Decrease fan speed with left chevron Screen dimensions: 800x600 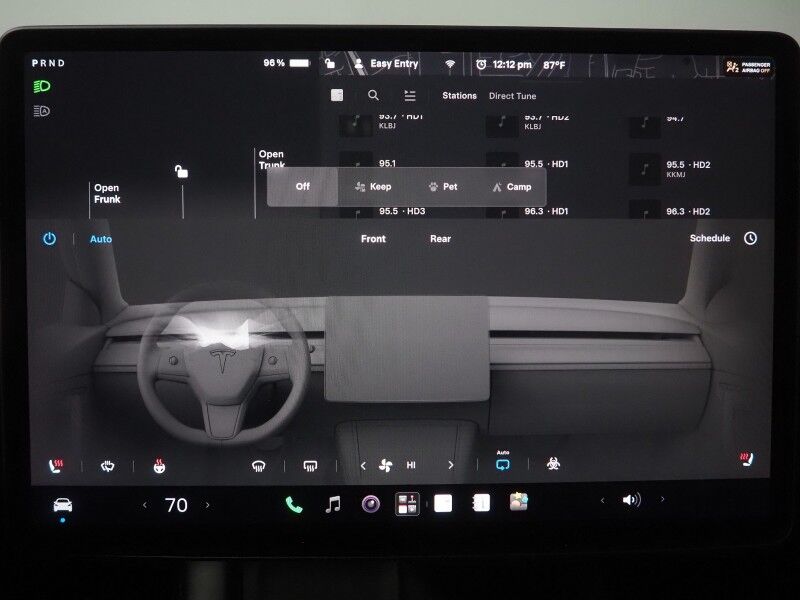363,465
